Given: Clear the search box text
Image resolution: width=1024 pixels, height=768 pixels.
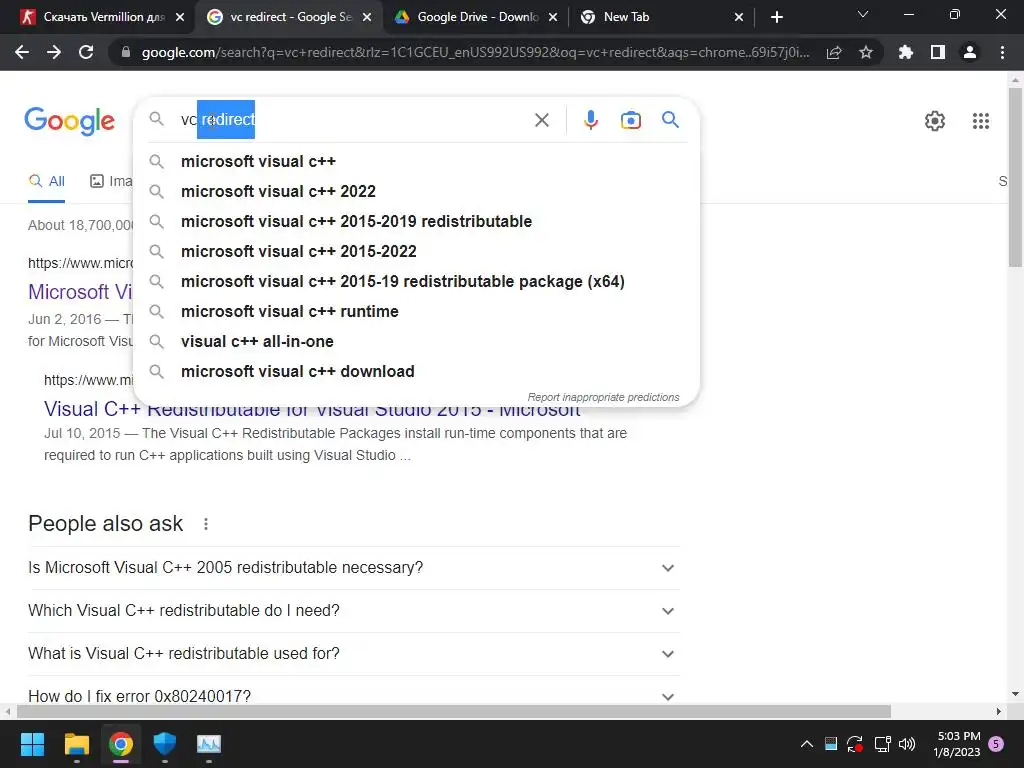Looking at the screenshot, I should pos(541,120).
